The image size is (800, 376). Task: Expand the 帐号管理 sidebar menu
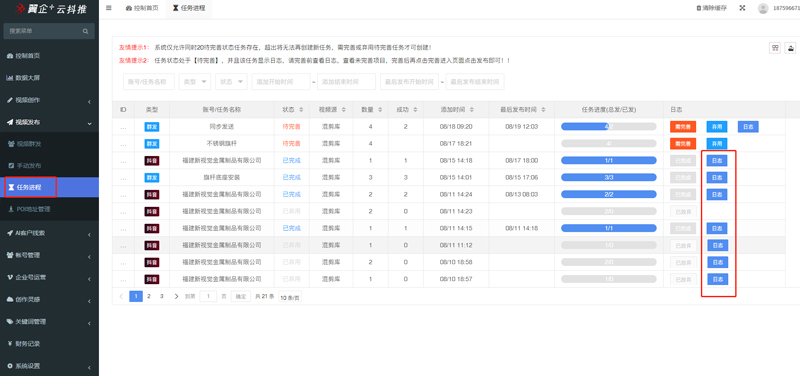point(49,255)
